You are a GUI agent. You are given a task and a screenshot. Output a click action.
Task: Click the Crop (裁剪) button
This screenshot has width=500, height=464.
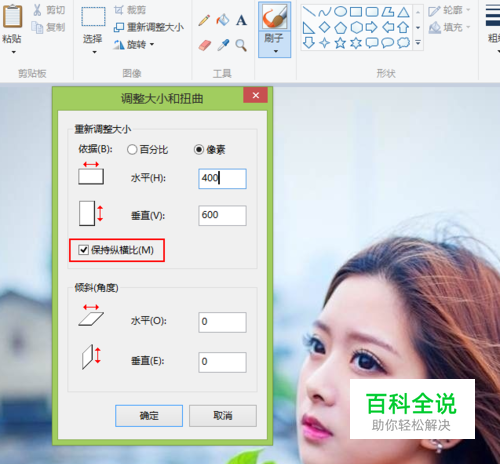coord(130,10)
